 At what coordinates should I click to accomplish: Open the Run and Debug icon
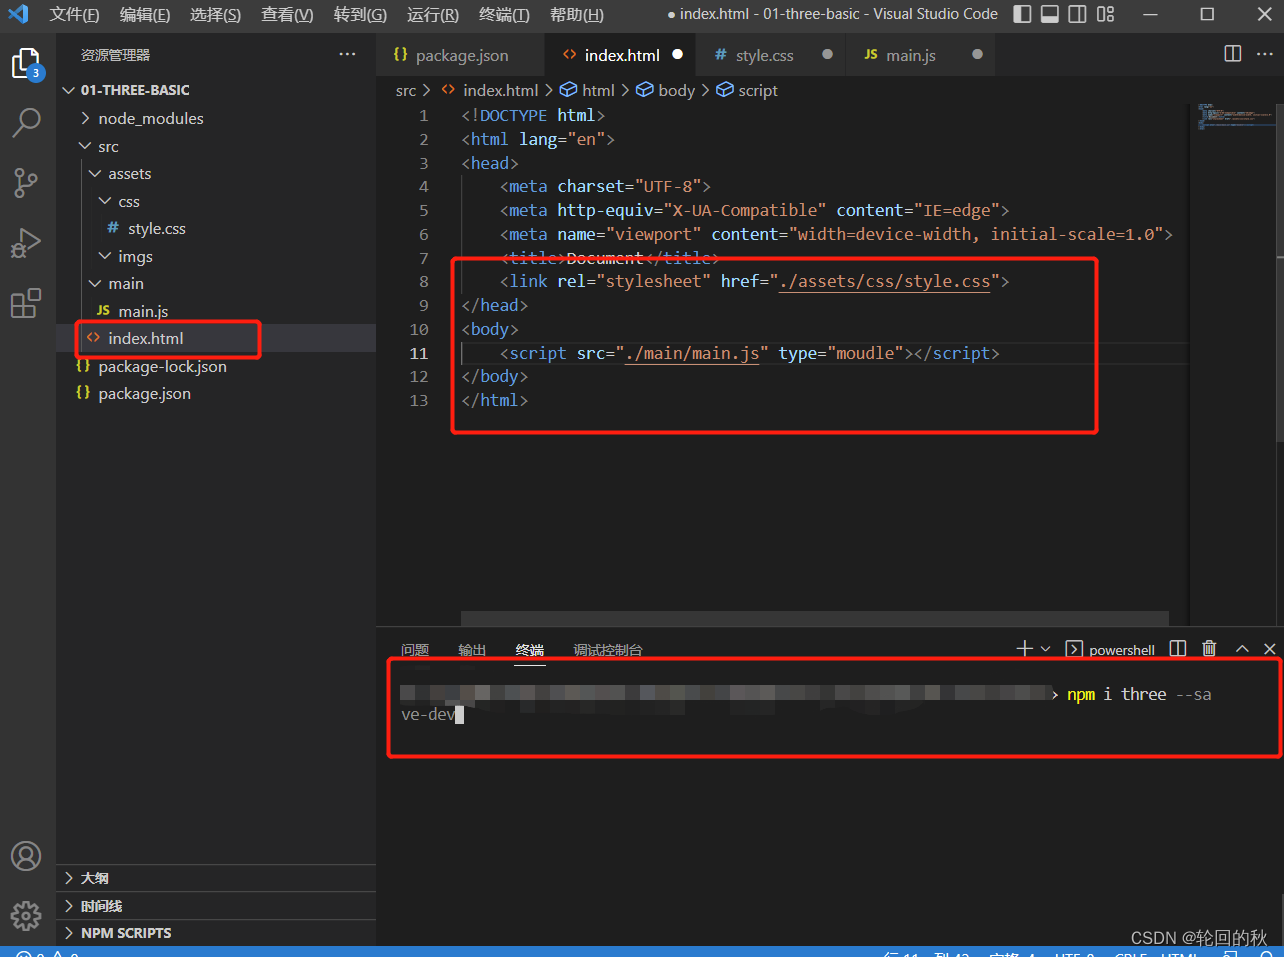26,243
